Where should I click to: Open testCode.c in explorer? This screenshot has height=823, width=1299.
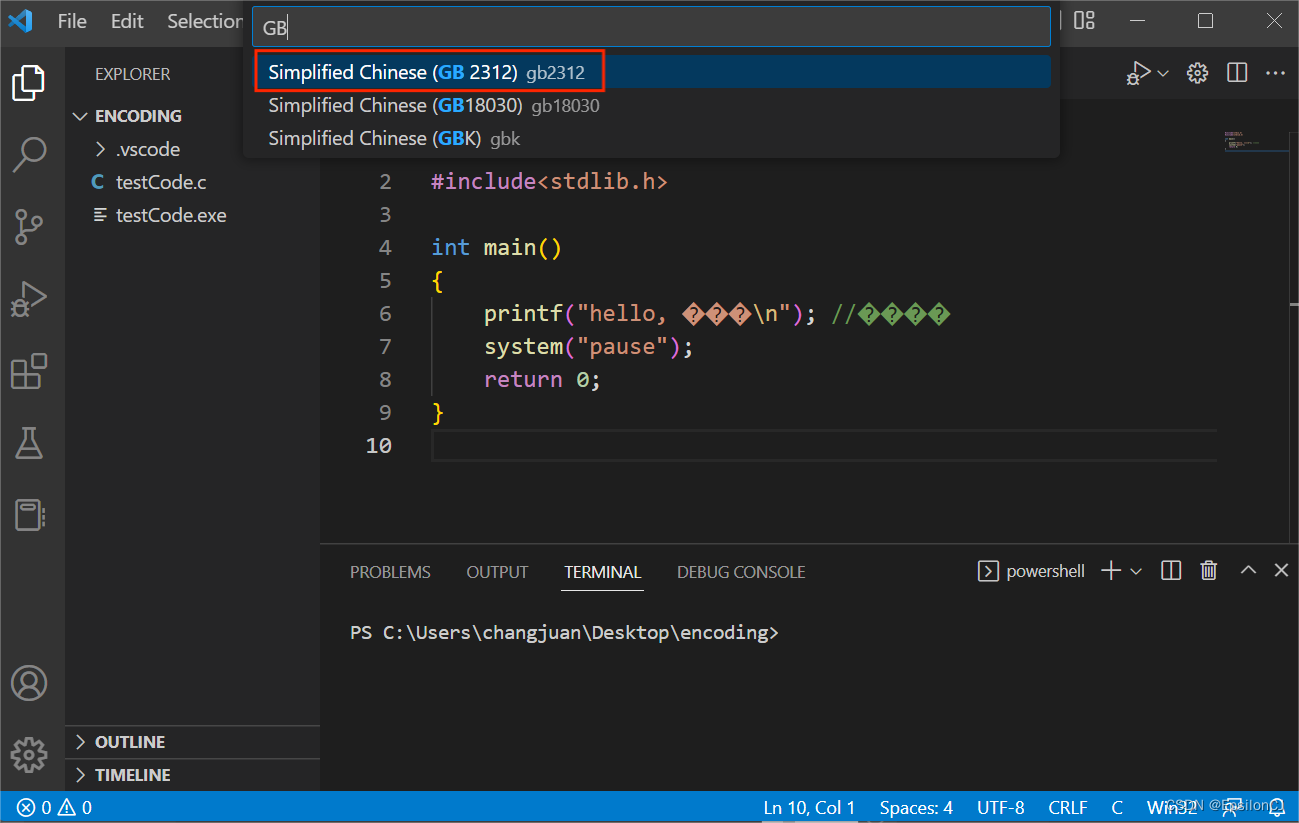coord(193,182)
